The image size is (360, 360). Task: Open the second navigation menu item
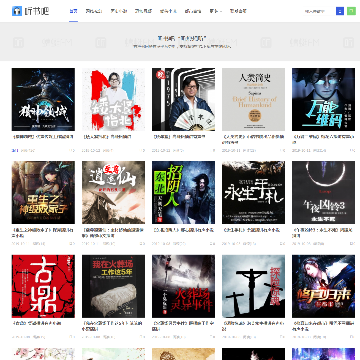point(94,11)
